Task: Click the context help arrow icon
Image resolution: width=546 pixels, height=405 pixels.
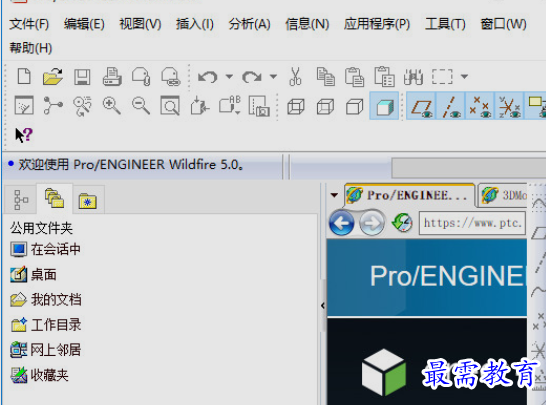Action: pyautogui.click(x=24, y=135)
